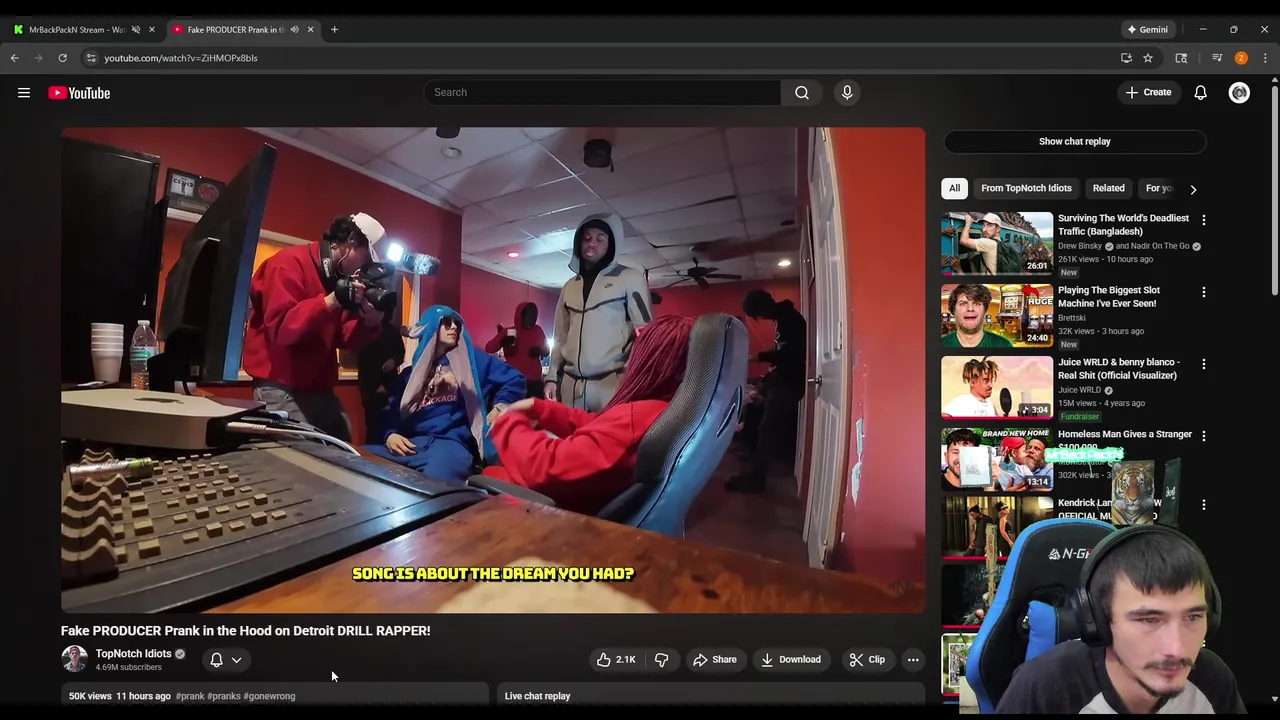The width and height of the screenshot is (1280, 720).
Task: Close the Fake PRODUCER Prank tab
Action: coord(310,29)
